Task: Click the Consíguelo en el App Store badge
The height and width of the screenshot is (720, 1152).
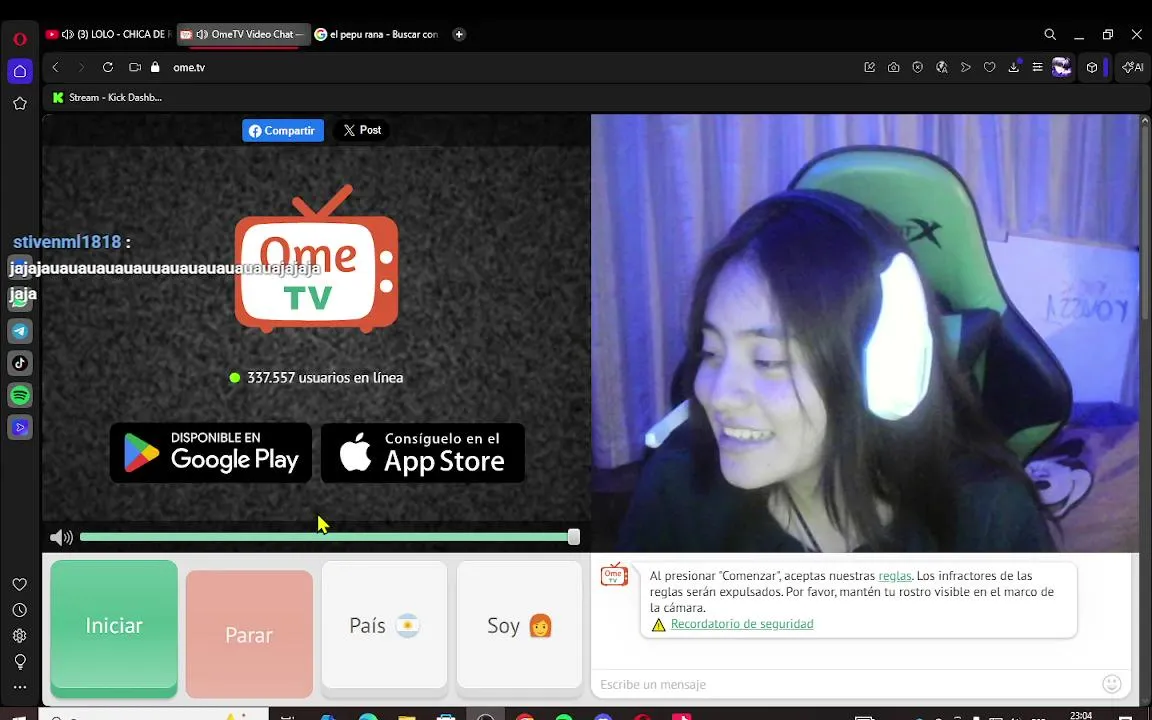Action: coord(423,453)
